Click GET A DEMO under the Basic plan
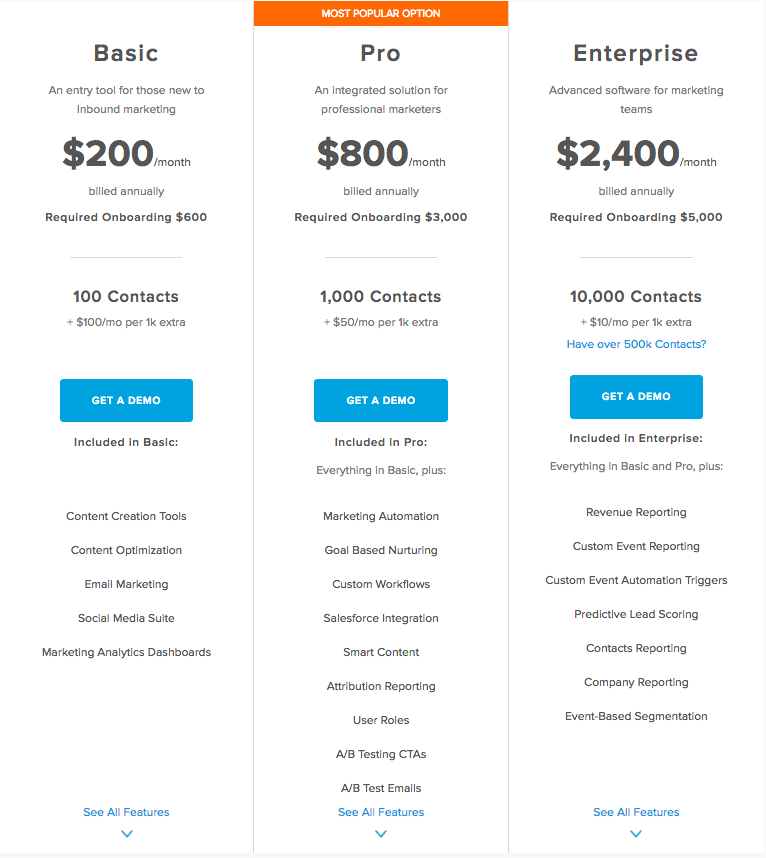This screenshot has height=858, width=766. 126,400
